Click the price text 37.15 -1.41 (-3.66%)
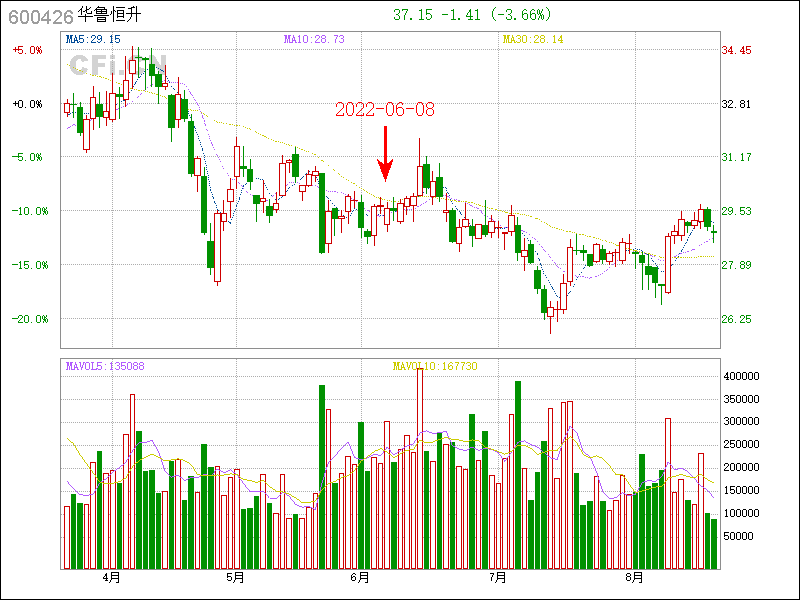 point(472,15)
